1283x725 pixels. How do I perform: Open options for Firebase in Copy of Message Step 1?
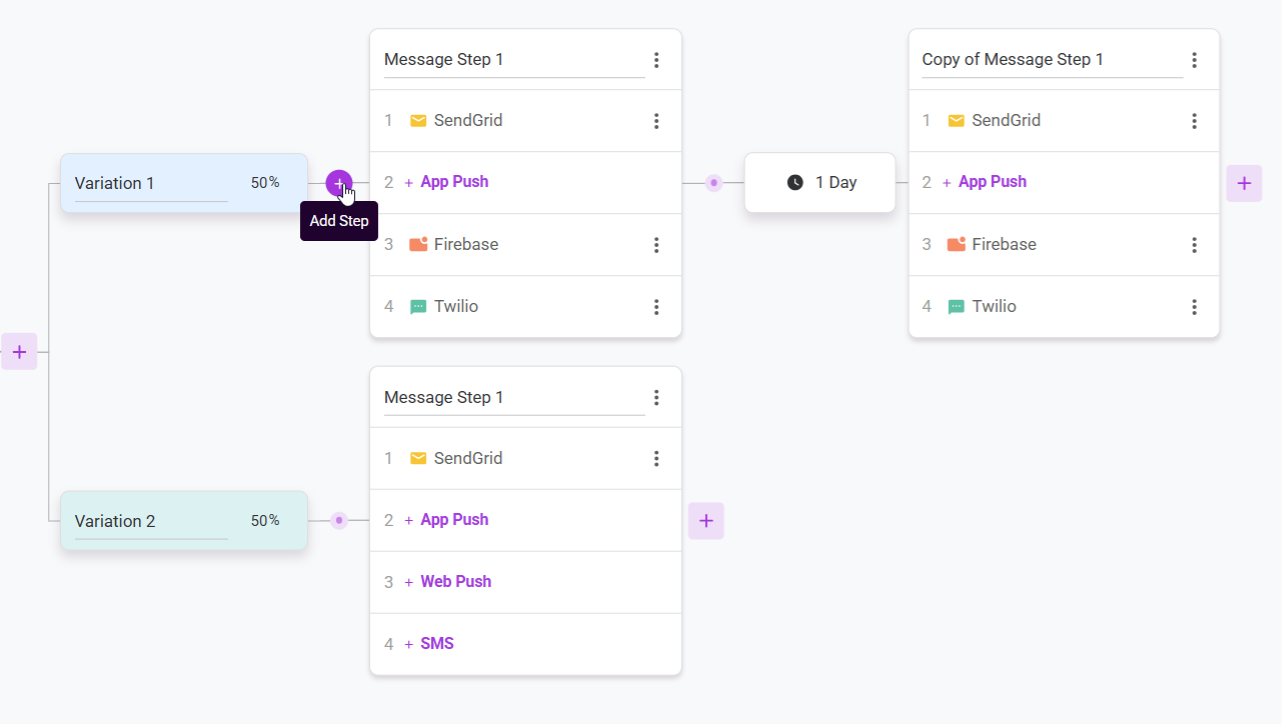(x=1194, y=245)
